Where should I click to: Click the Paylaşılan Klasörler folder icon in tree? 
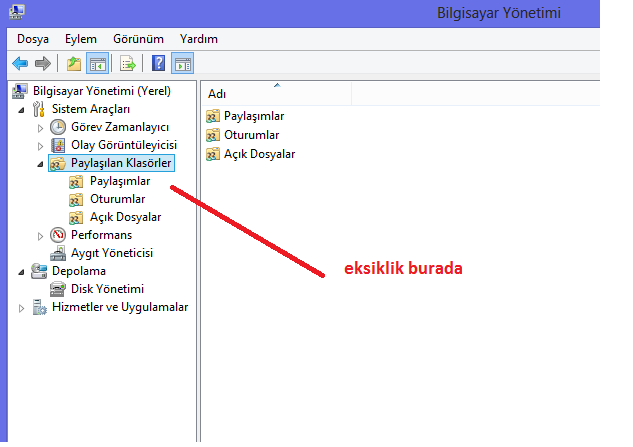pyautogui.click(x=58, y=164)
